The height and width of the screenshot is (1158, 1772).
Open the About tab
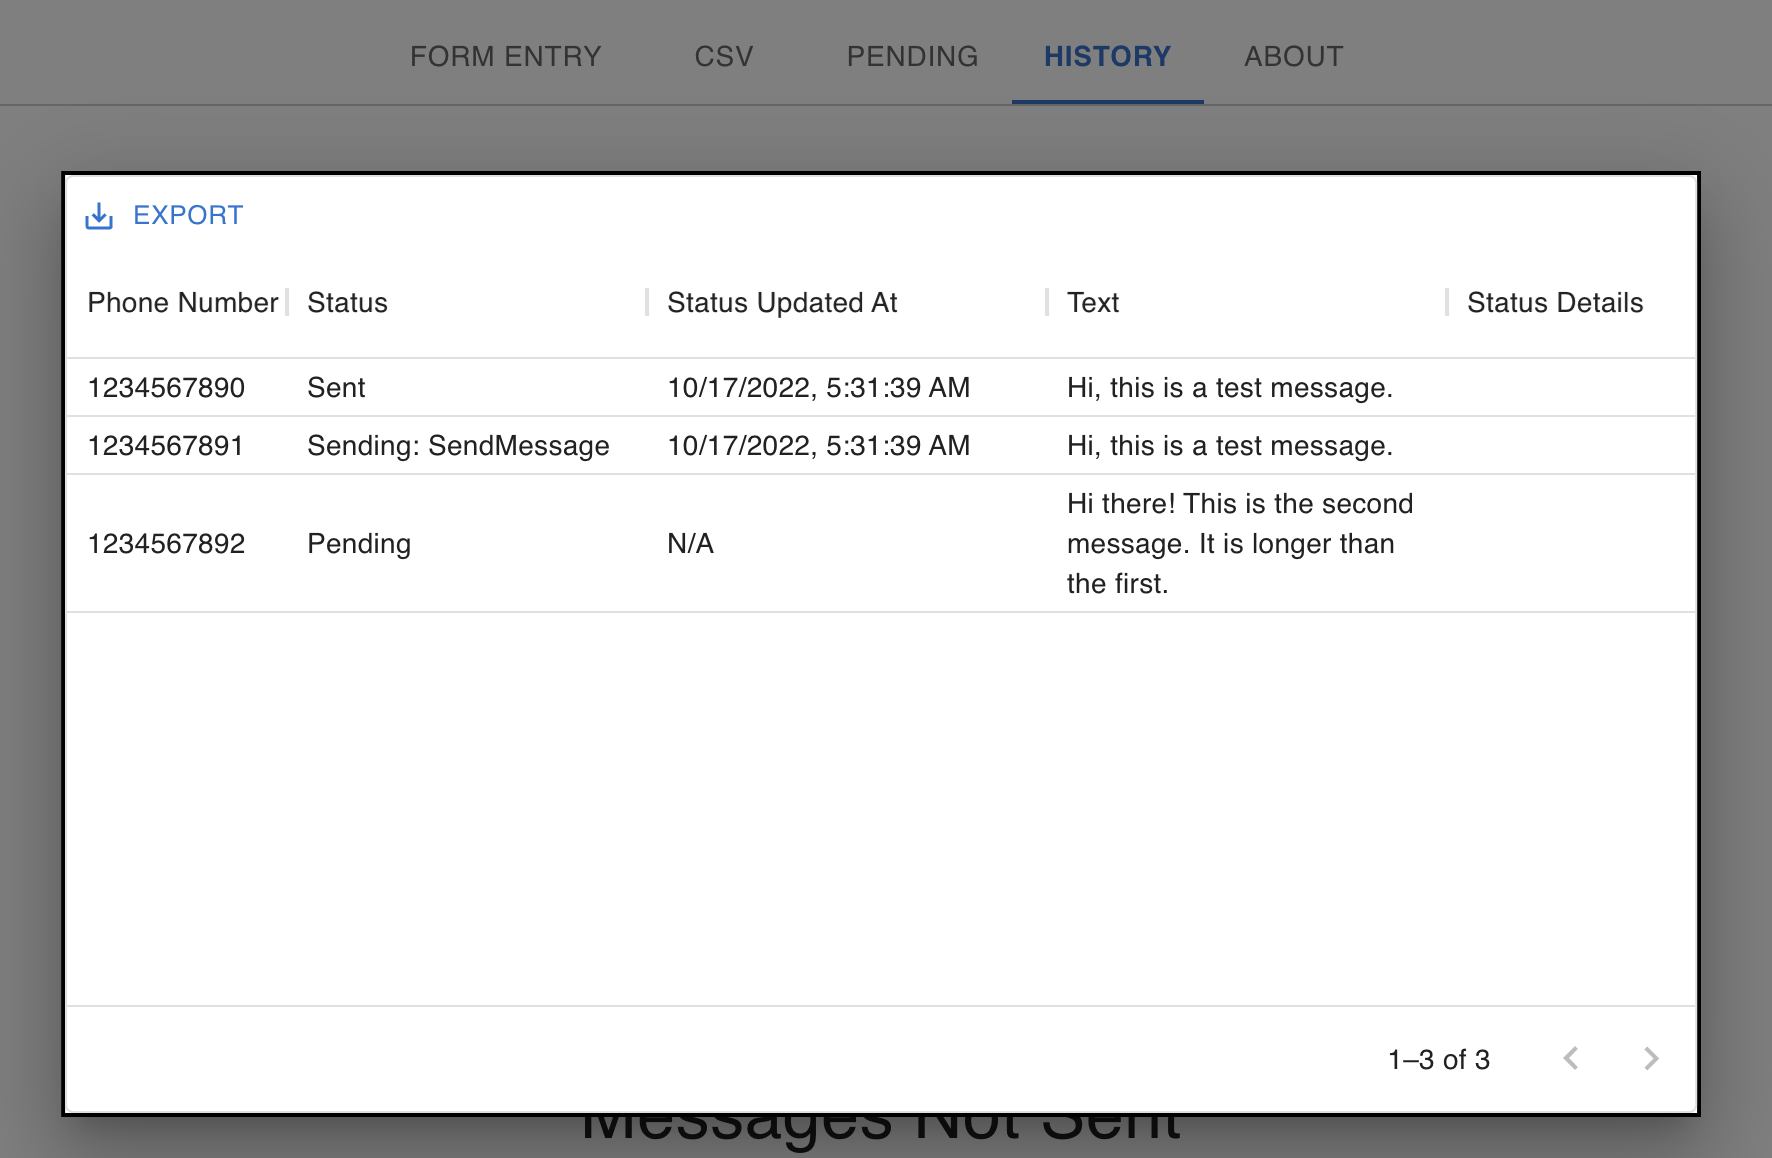pyautogui.click(x=1293, y=56)
